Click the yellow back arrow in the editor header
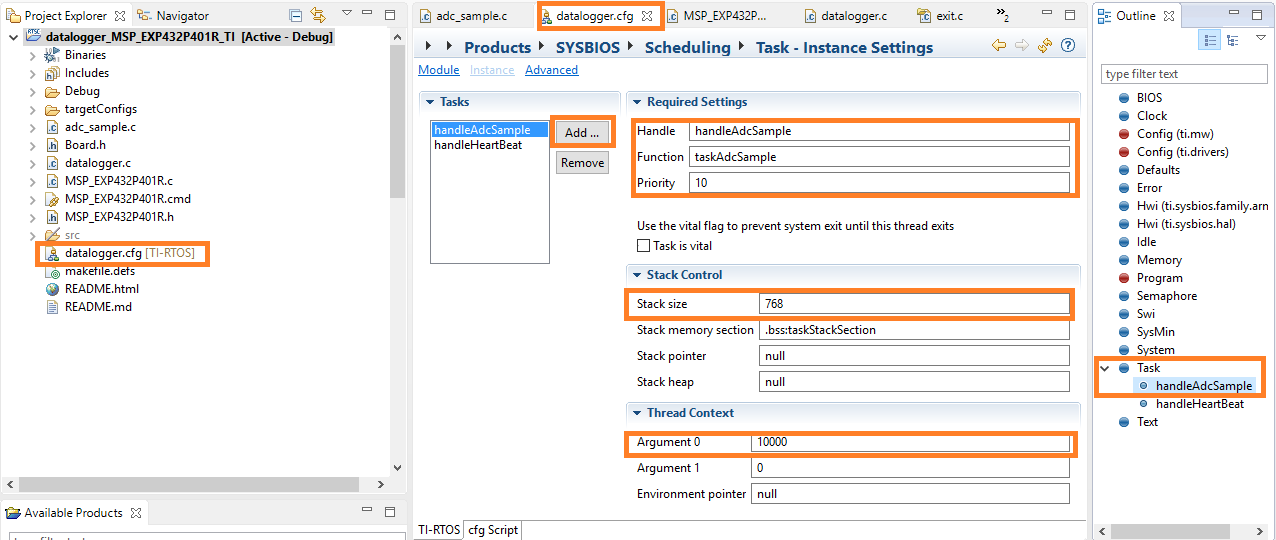 pos(998,46)
